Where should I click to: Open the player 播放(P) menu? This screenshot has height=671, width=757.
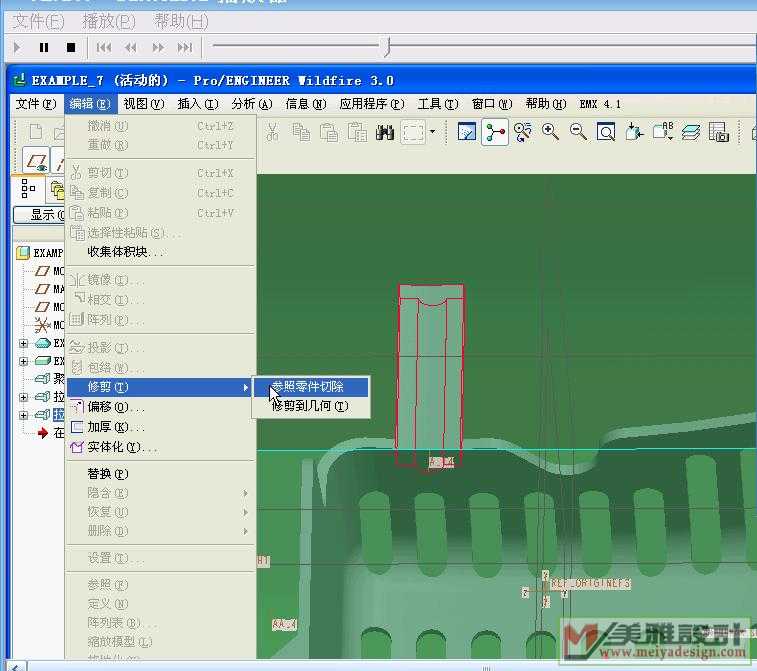(109, 21)
